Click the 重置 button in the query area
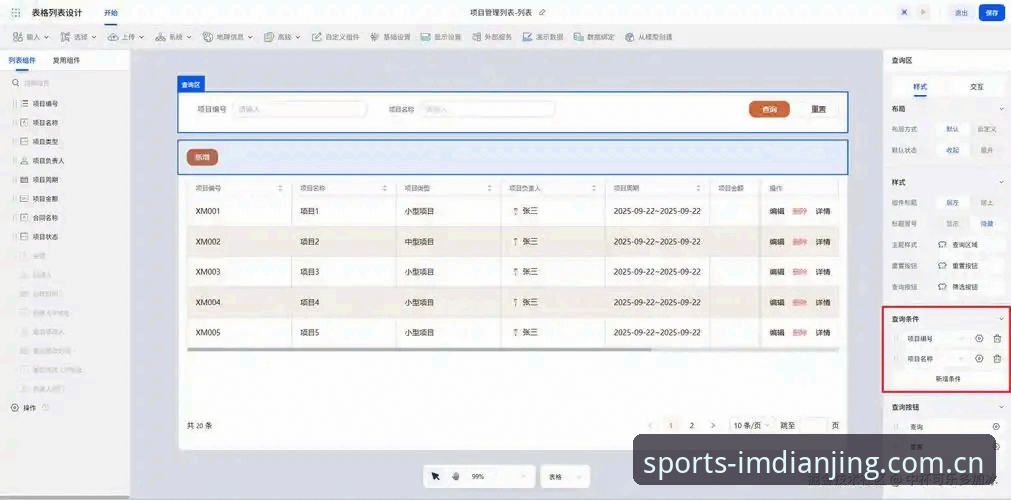The width and height of the screenshot is (1011, 500). click(x=818, y=109)
